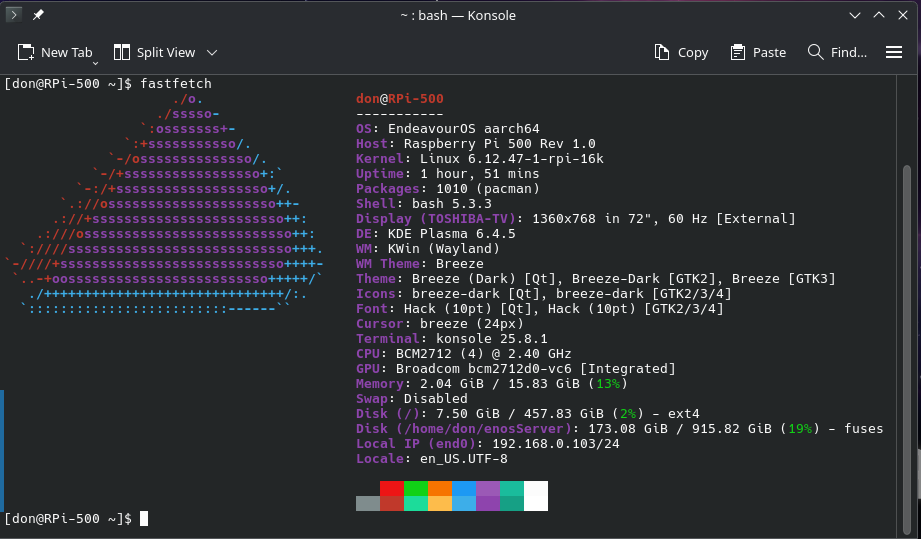The width and height of the screenshot is (921, 539).
Task: Open the Split View chevron menu
Action: [212, 52]
